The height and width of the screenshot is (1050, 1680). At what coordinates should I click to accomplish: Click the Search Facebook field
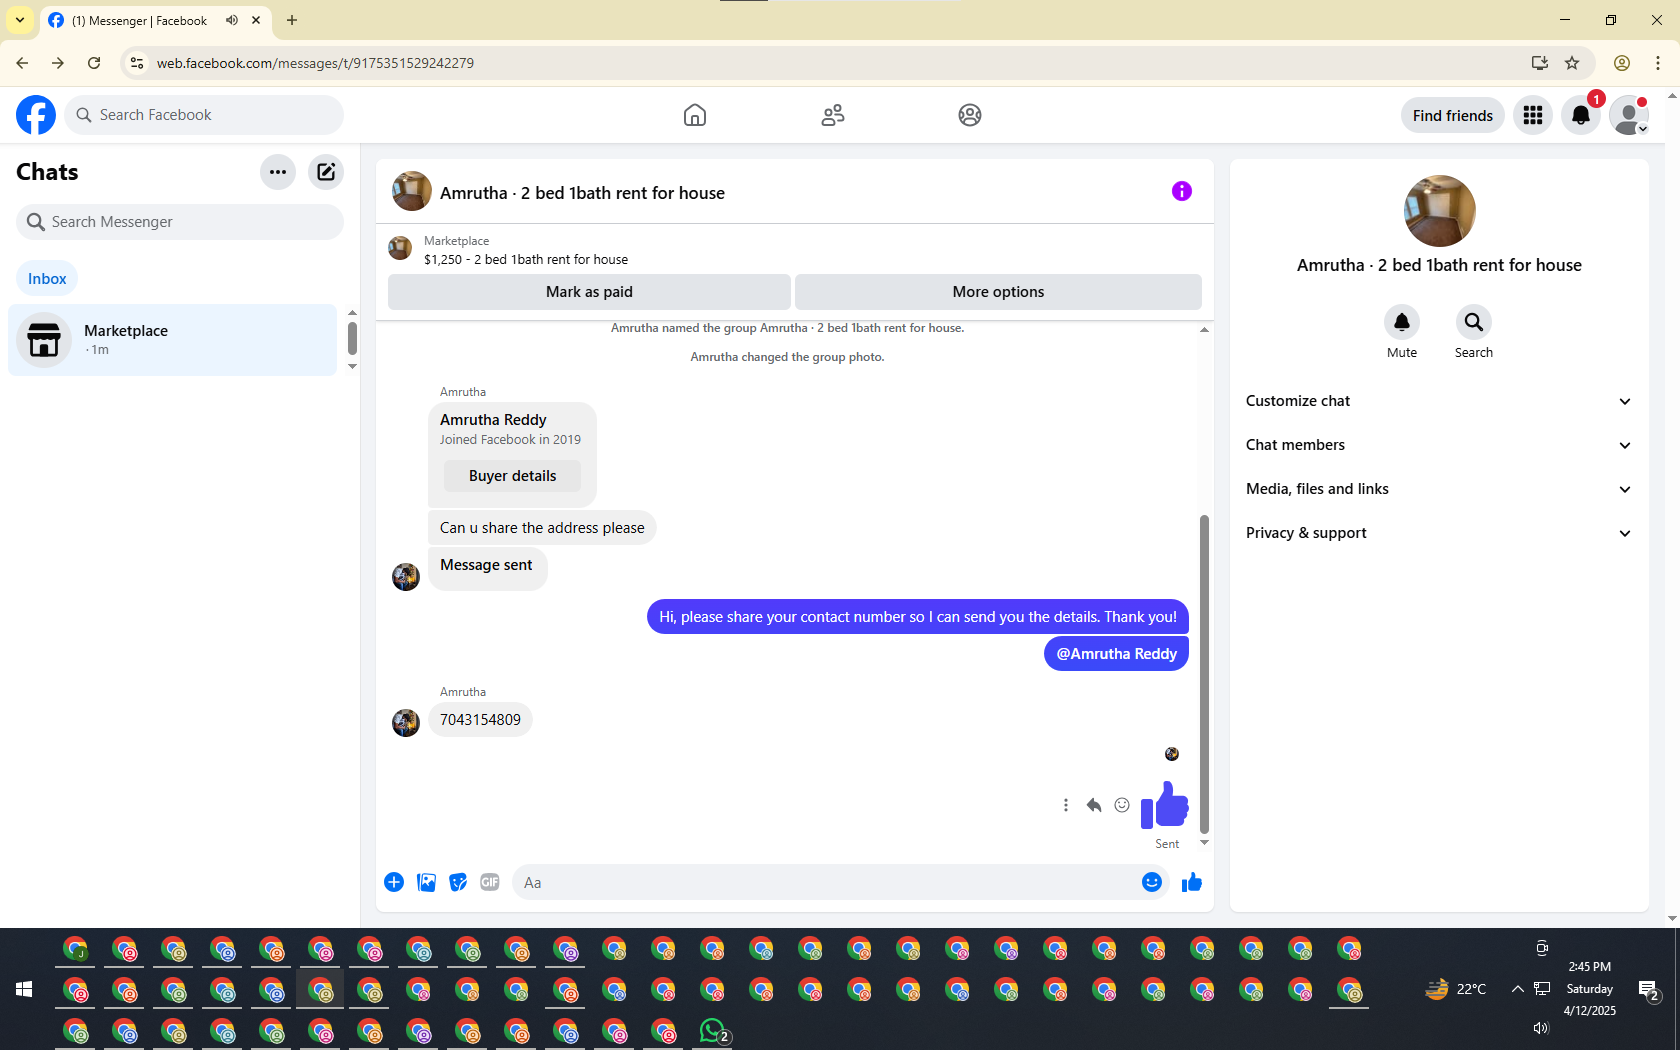point(204,115)
